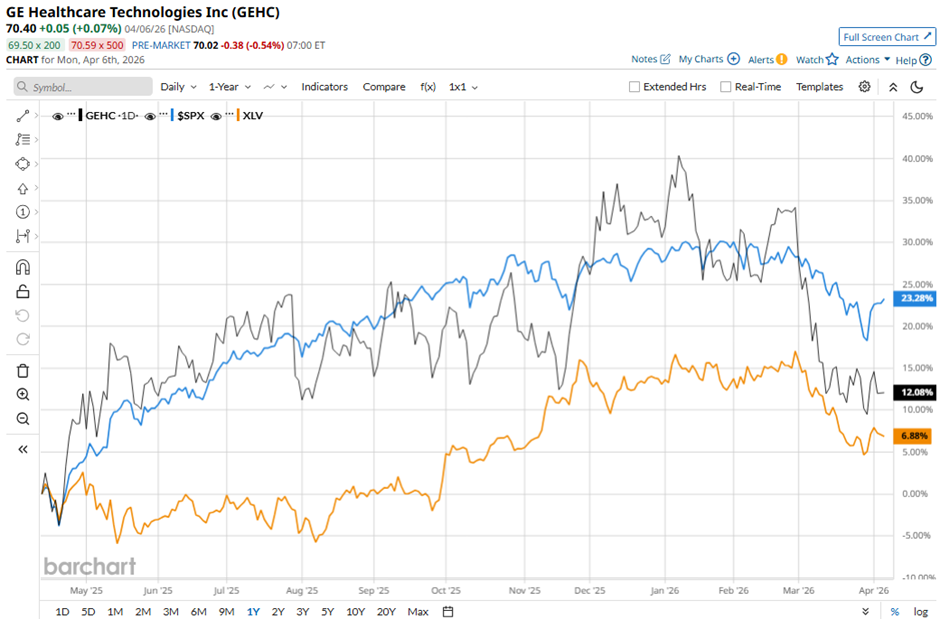This screenshot has height=619, width=940.
Task: Select the 20Y time range
Action: [x=386, y=611]
